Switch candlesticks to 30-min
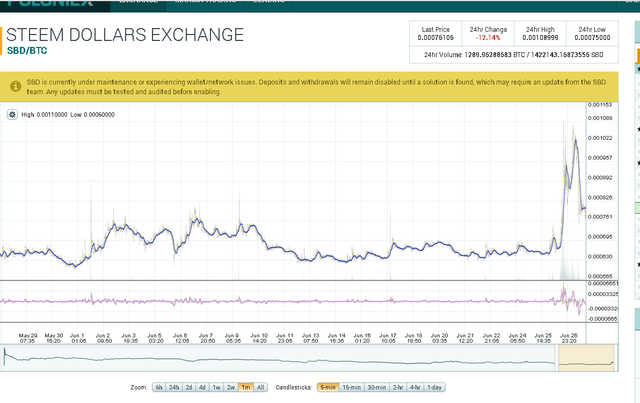Viewport: 640px width, 403px height. [376, 387]
